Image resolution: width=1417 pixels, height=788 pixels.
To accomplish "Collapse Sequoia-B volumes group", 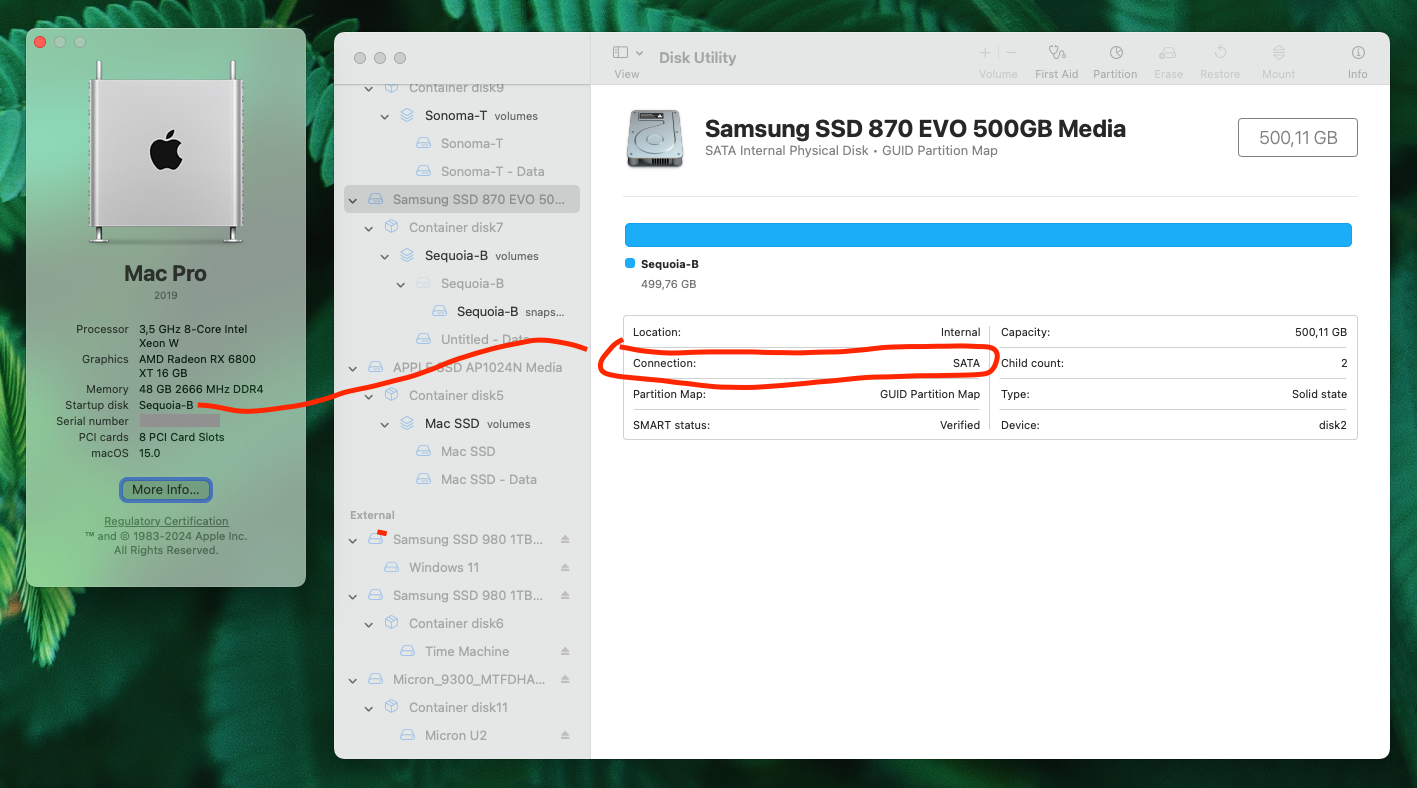I will point(385,256).
